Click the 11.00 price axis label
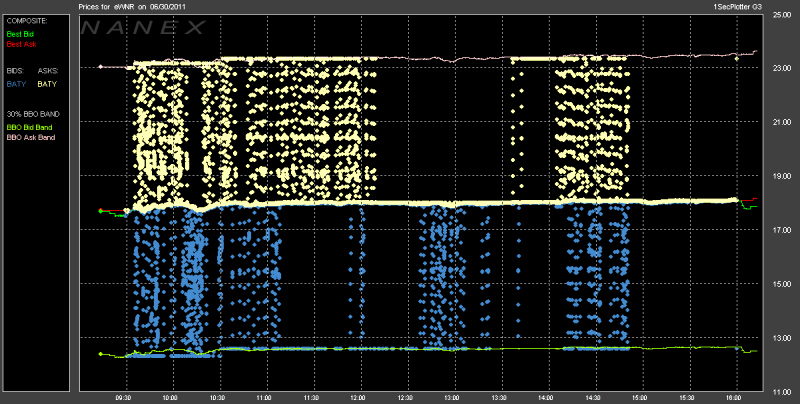 [782, 392]
